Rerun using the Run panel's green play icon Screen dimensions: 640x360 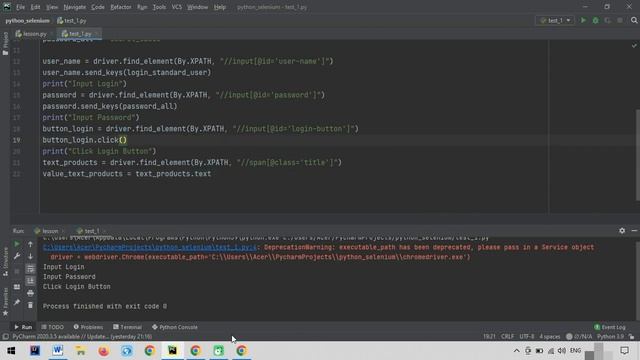(17, 244)
